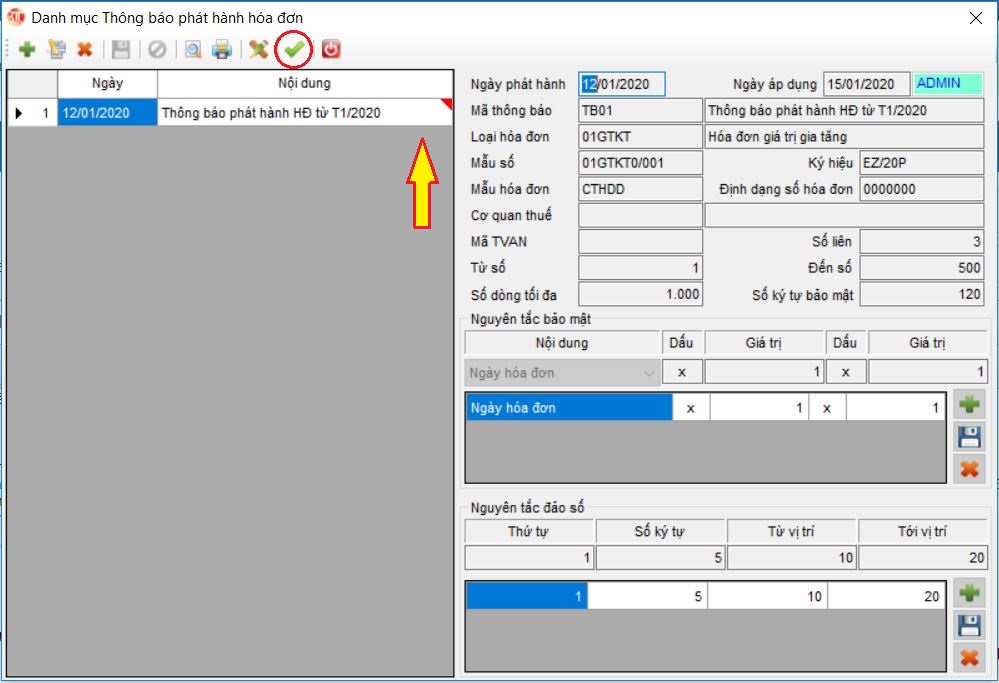
Task: Add a security rule with green plus
Action: (x=969, y=404)
